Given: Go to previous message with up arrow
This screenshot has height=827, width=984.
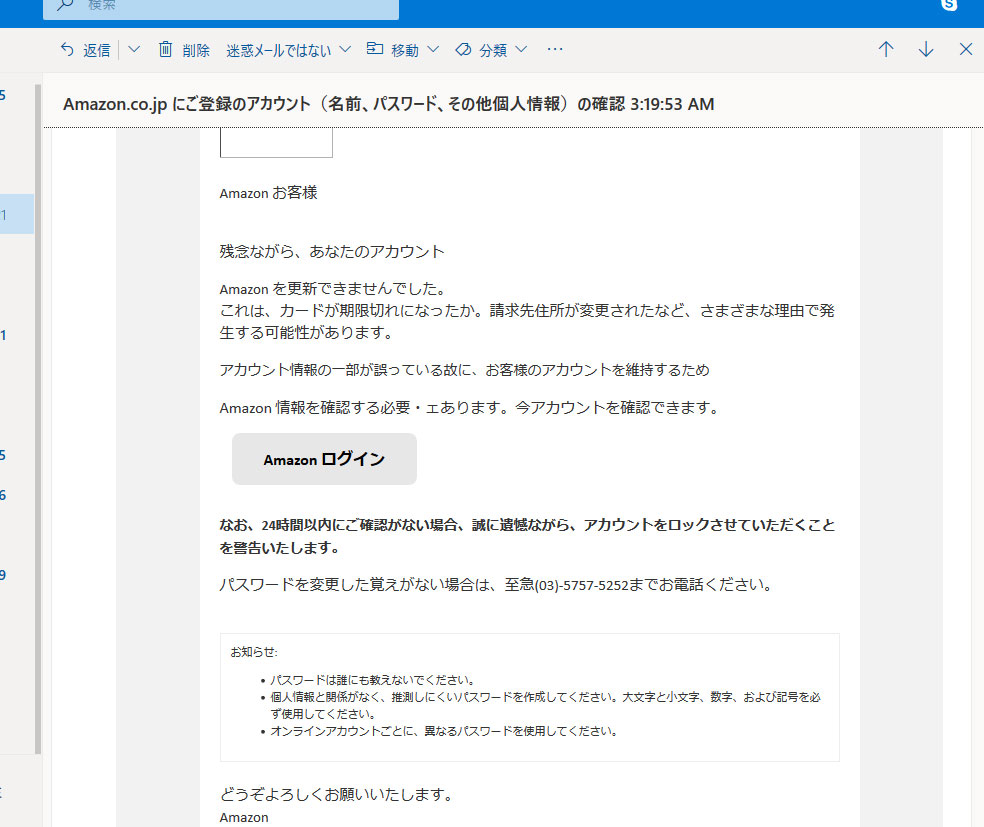Looking at the screenshot, I should (x=886, y=49).
